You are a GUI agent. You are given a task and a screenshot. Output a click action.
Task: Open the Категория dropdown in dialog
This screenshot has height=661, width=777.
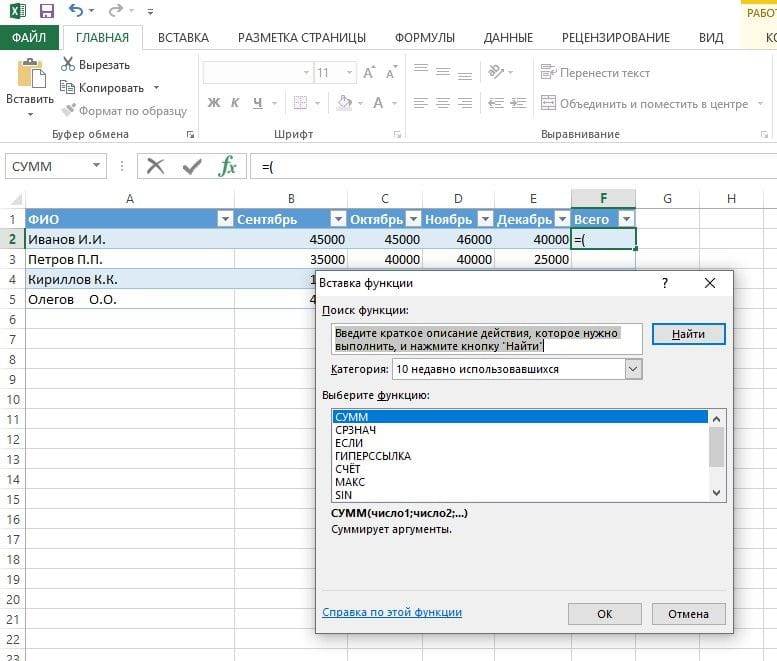tap(633, 369)
